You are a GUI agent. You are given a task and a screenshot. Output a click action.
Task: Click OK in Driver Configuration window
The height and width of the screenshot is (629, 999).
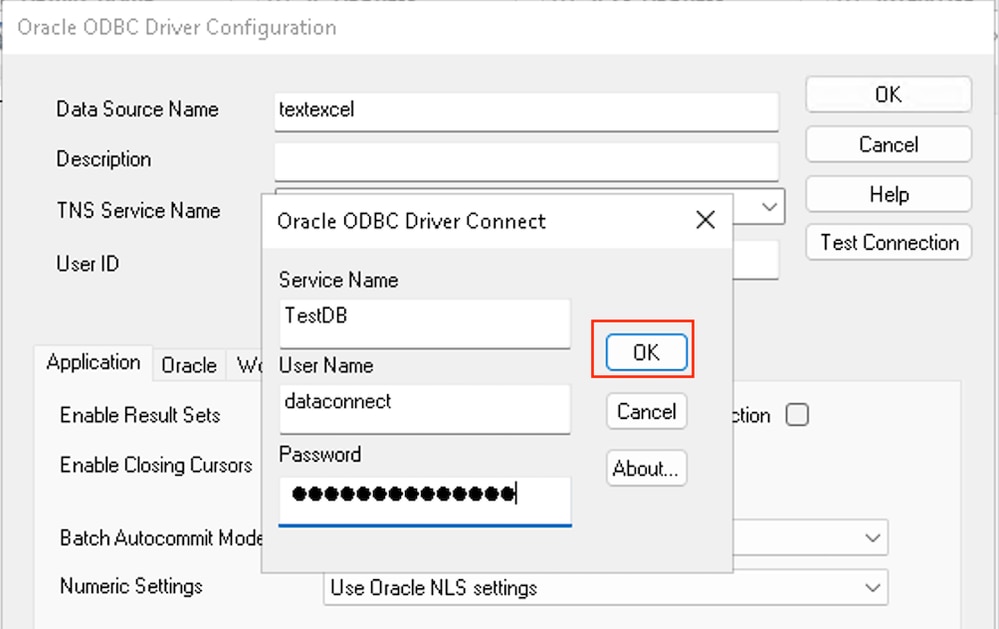(x=888, y=94)
